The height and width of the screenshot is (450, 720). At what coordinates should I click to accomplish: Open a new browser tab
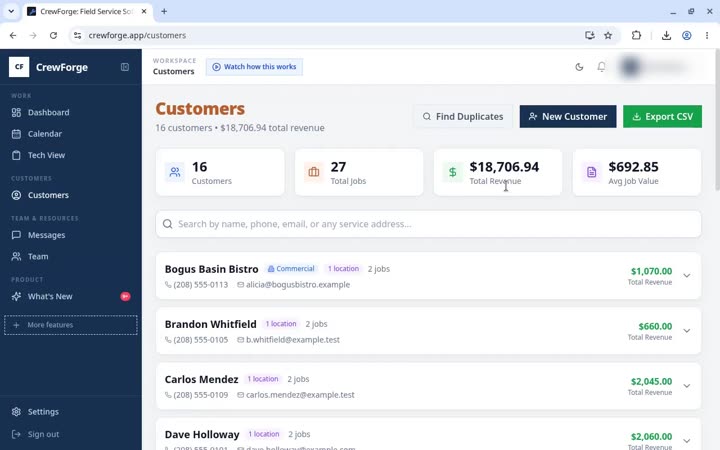point(164,11)
